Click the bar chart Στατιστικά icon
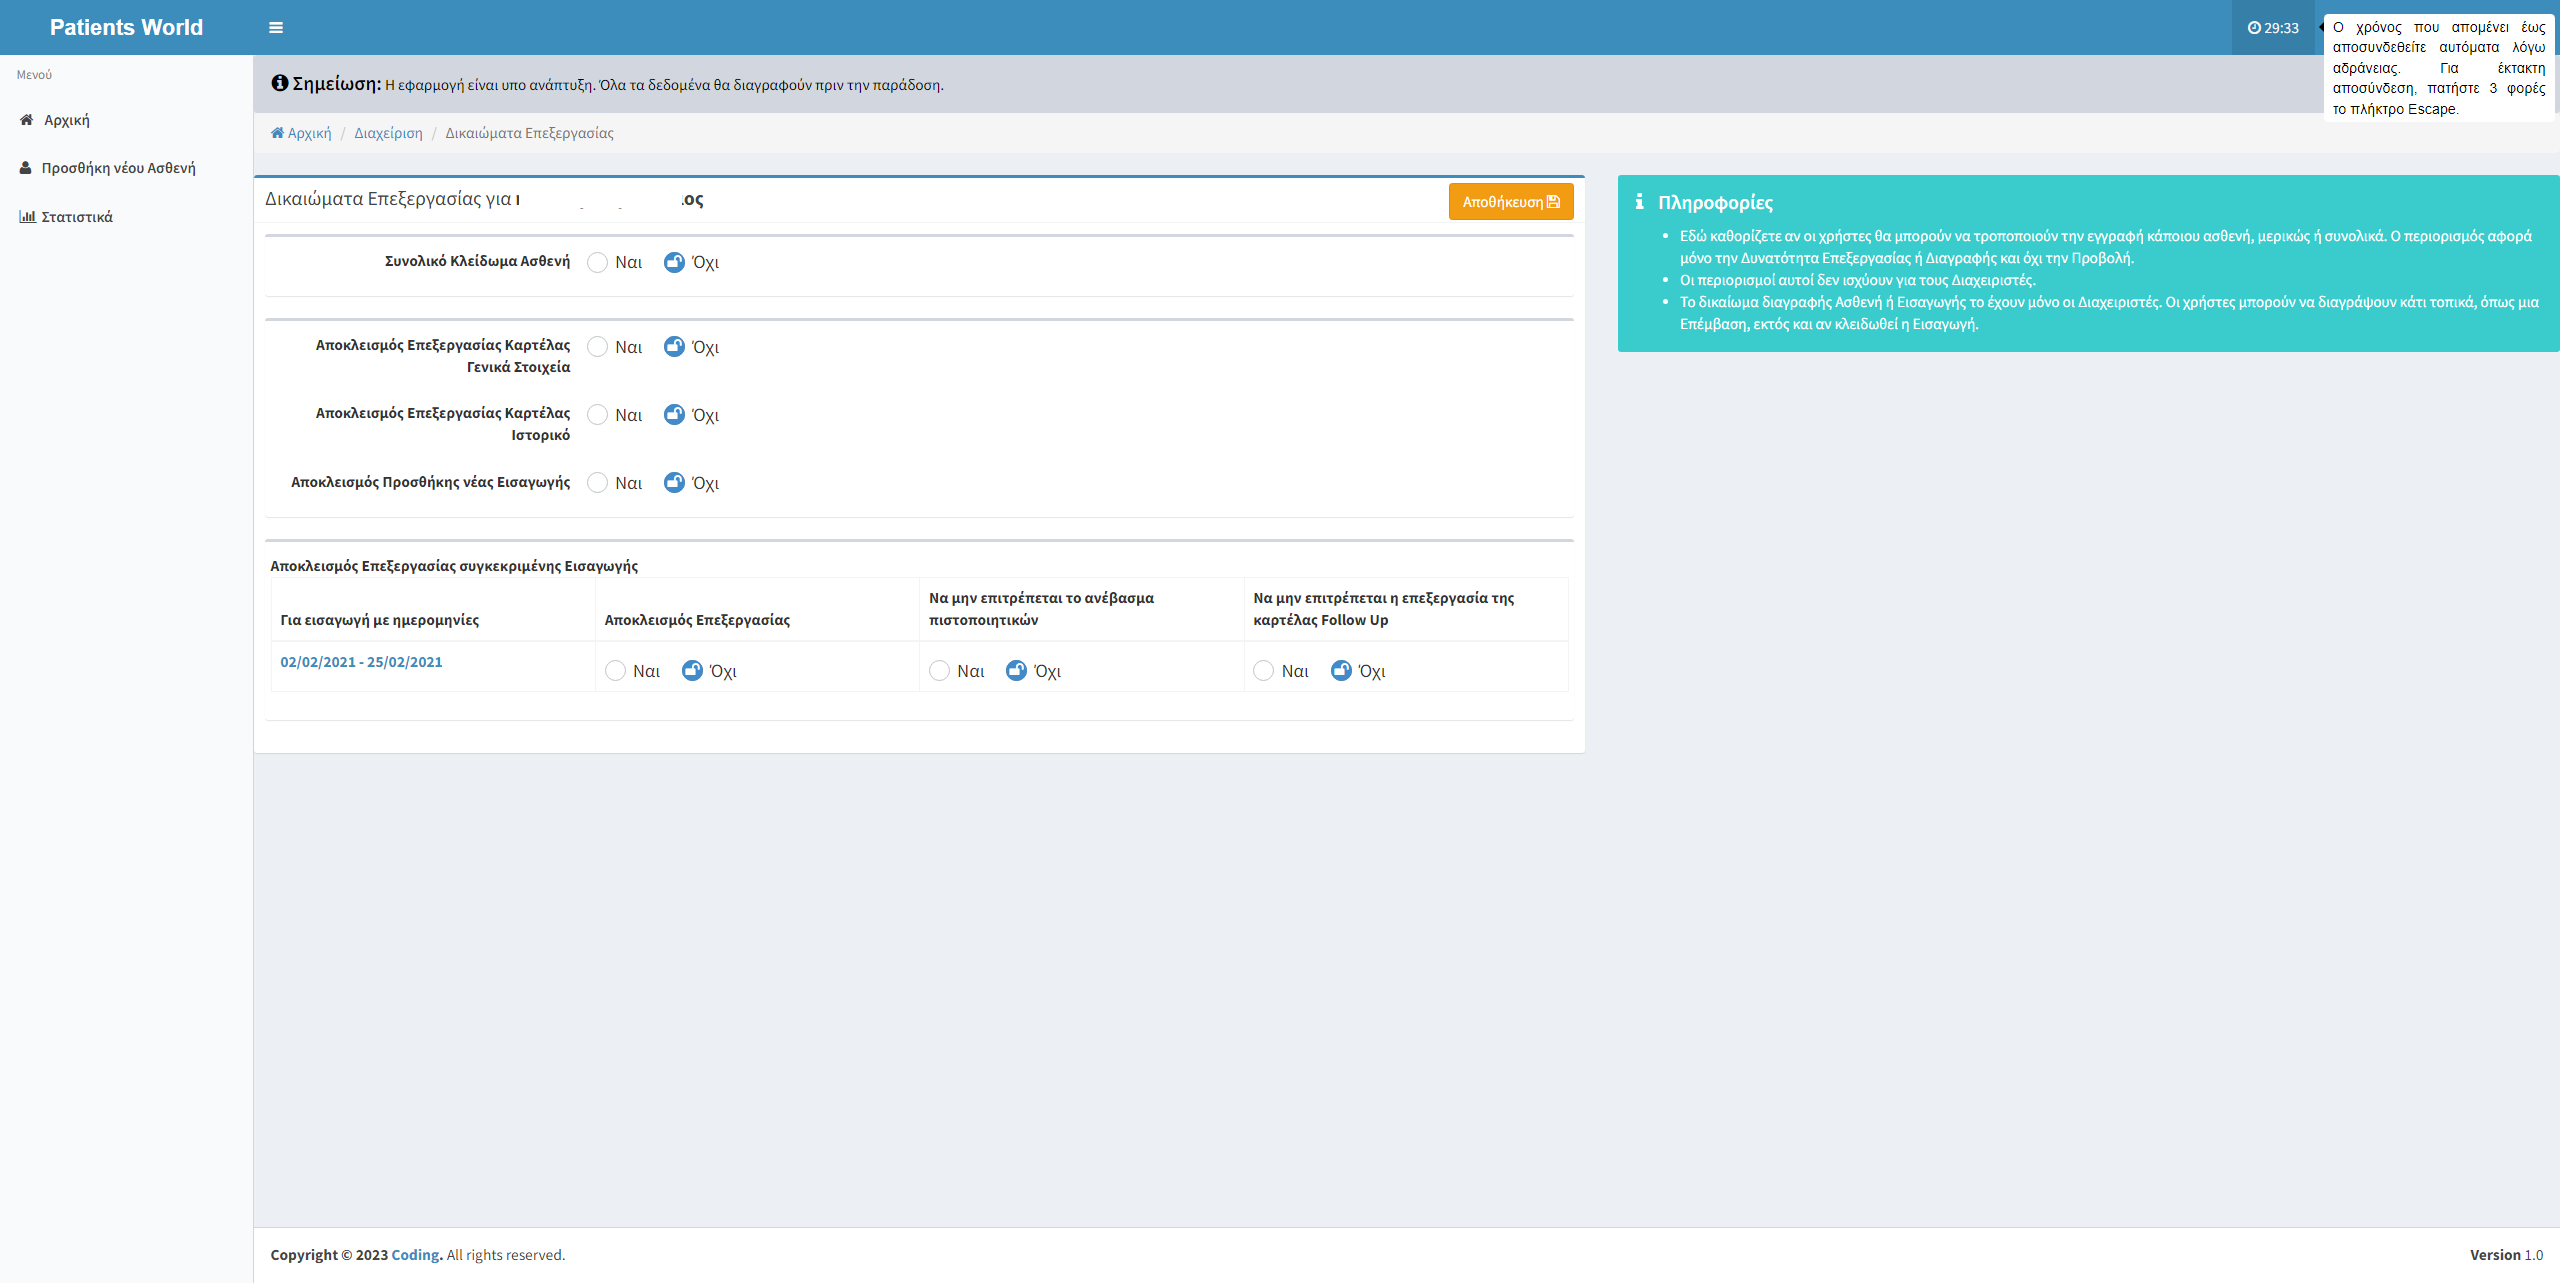 [x=27, y=217]
